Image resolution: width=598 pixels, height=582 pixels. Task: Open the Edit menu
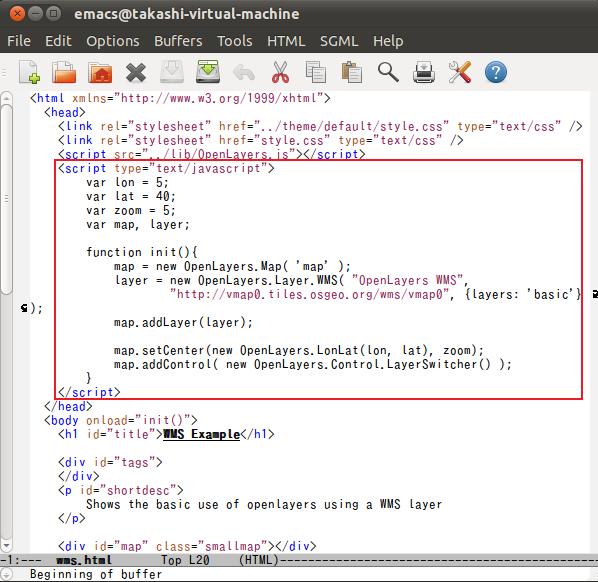[58, 41]
